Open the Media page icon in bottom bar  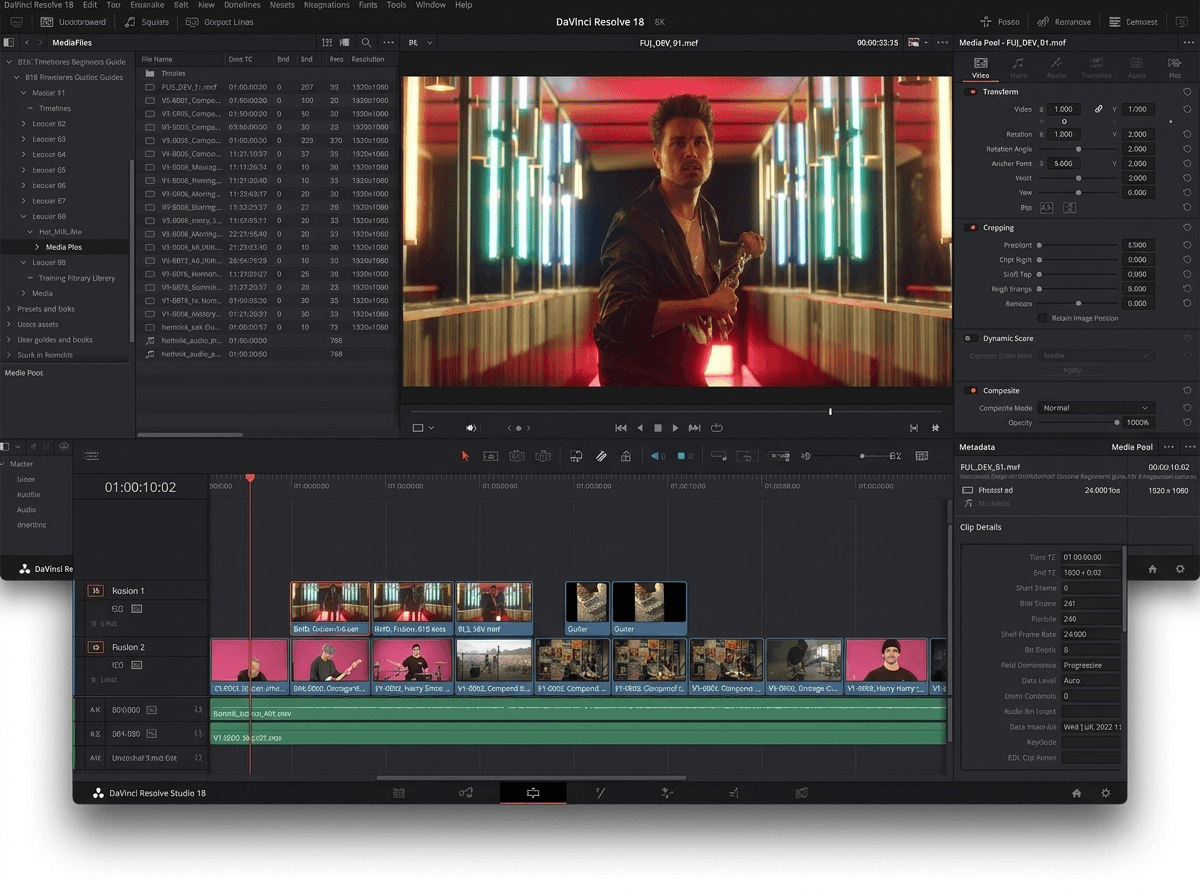[399, 793]
